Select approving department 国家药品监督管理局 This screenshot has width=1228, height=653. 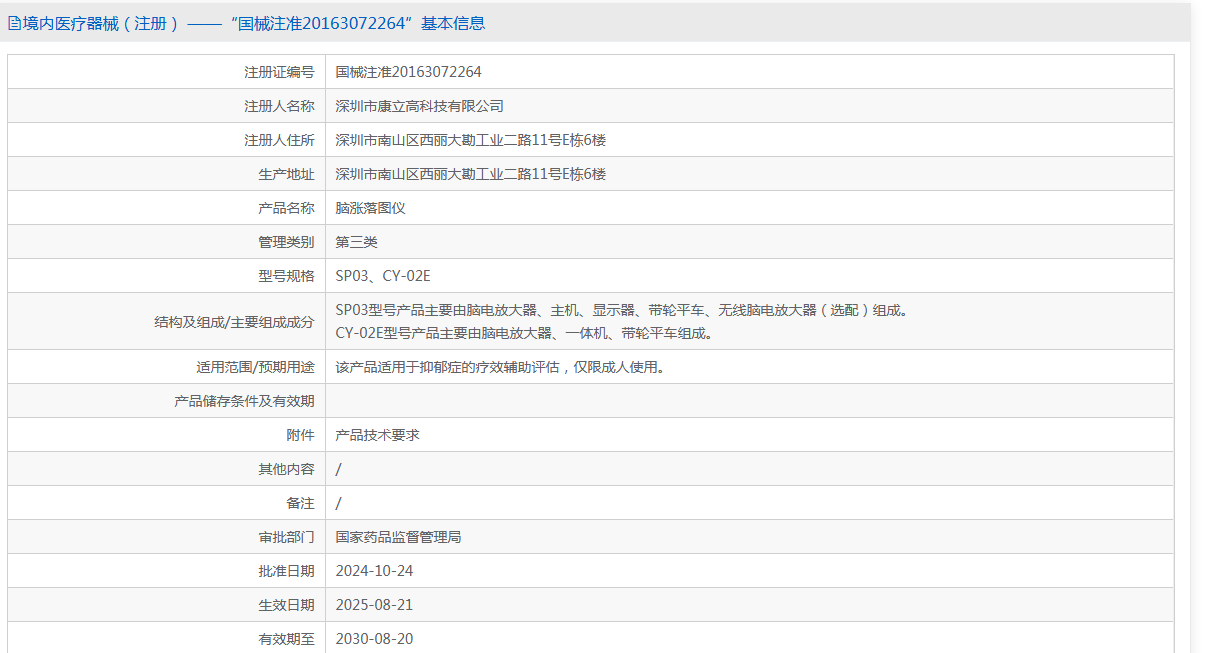pos(398,537)
